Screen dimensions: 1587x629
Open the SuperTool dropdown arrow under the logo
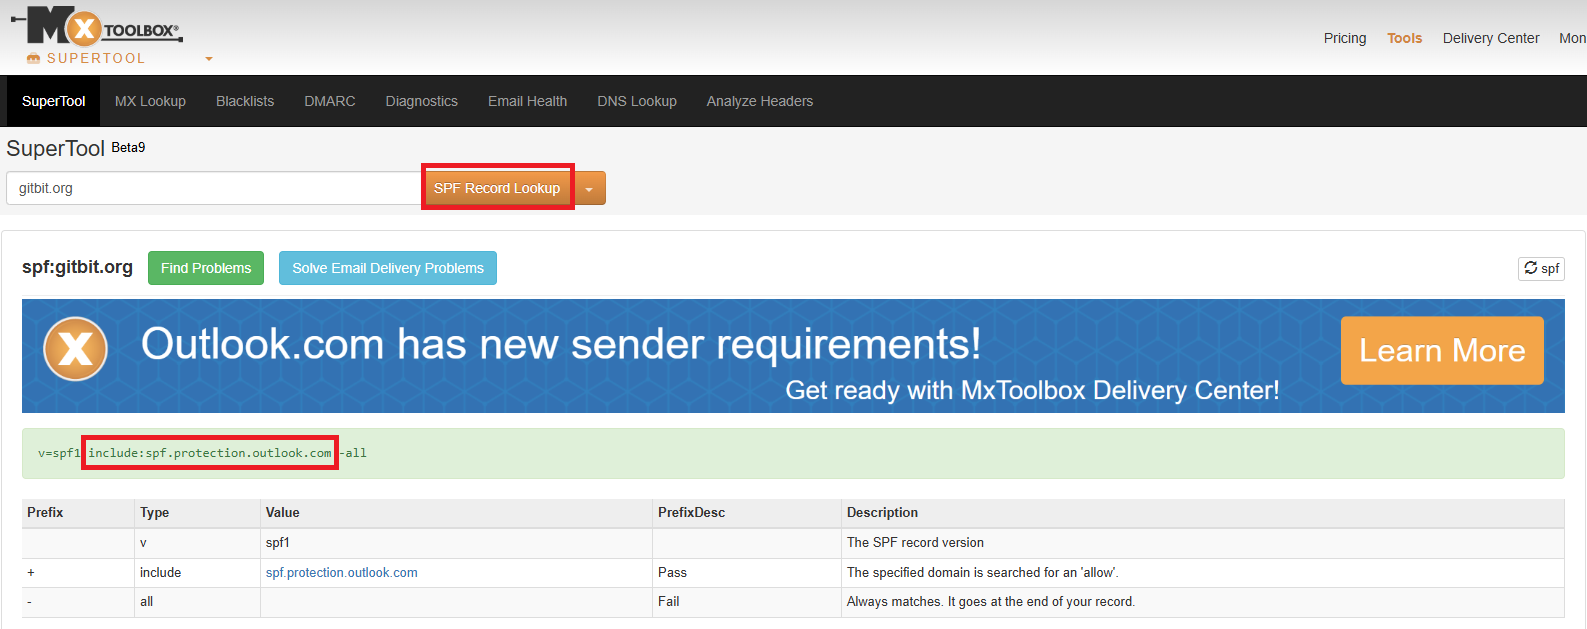tap(209, 59)
